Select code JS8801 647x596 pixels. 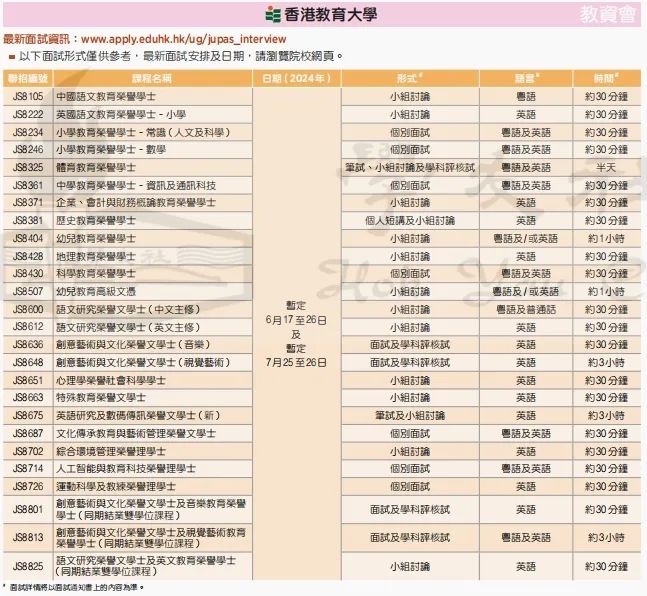(28, 509)
